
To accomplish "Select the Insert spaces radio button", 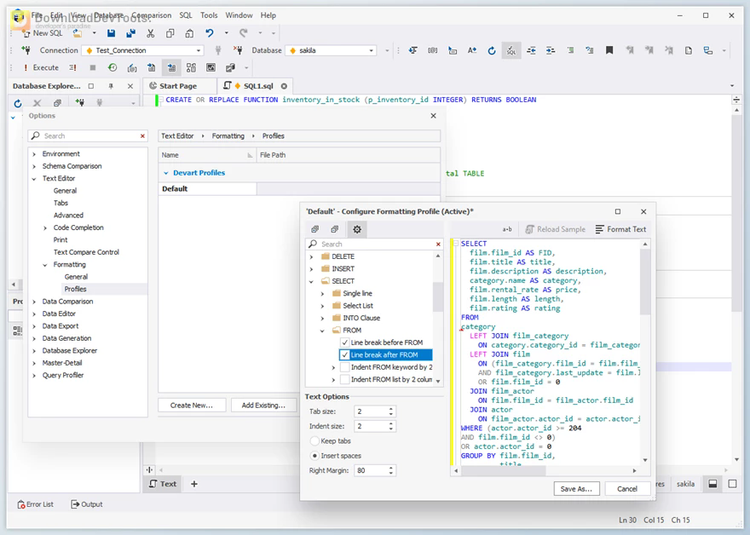I will [x=314, y=456].
